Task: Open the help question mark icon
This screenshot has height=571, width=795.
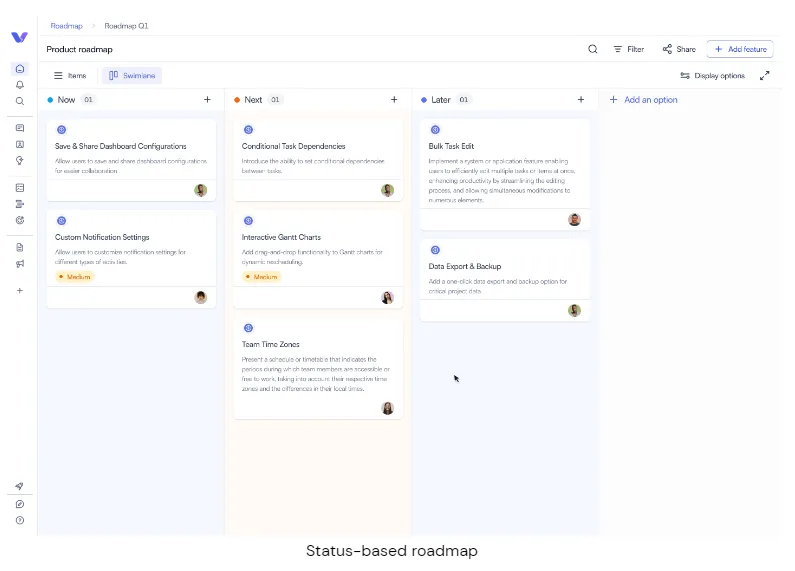Action: click(20, 520)
